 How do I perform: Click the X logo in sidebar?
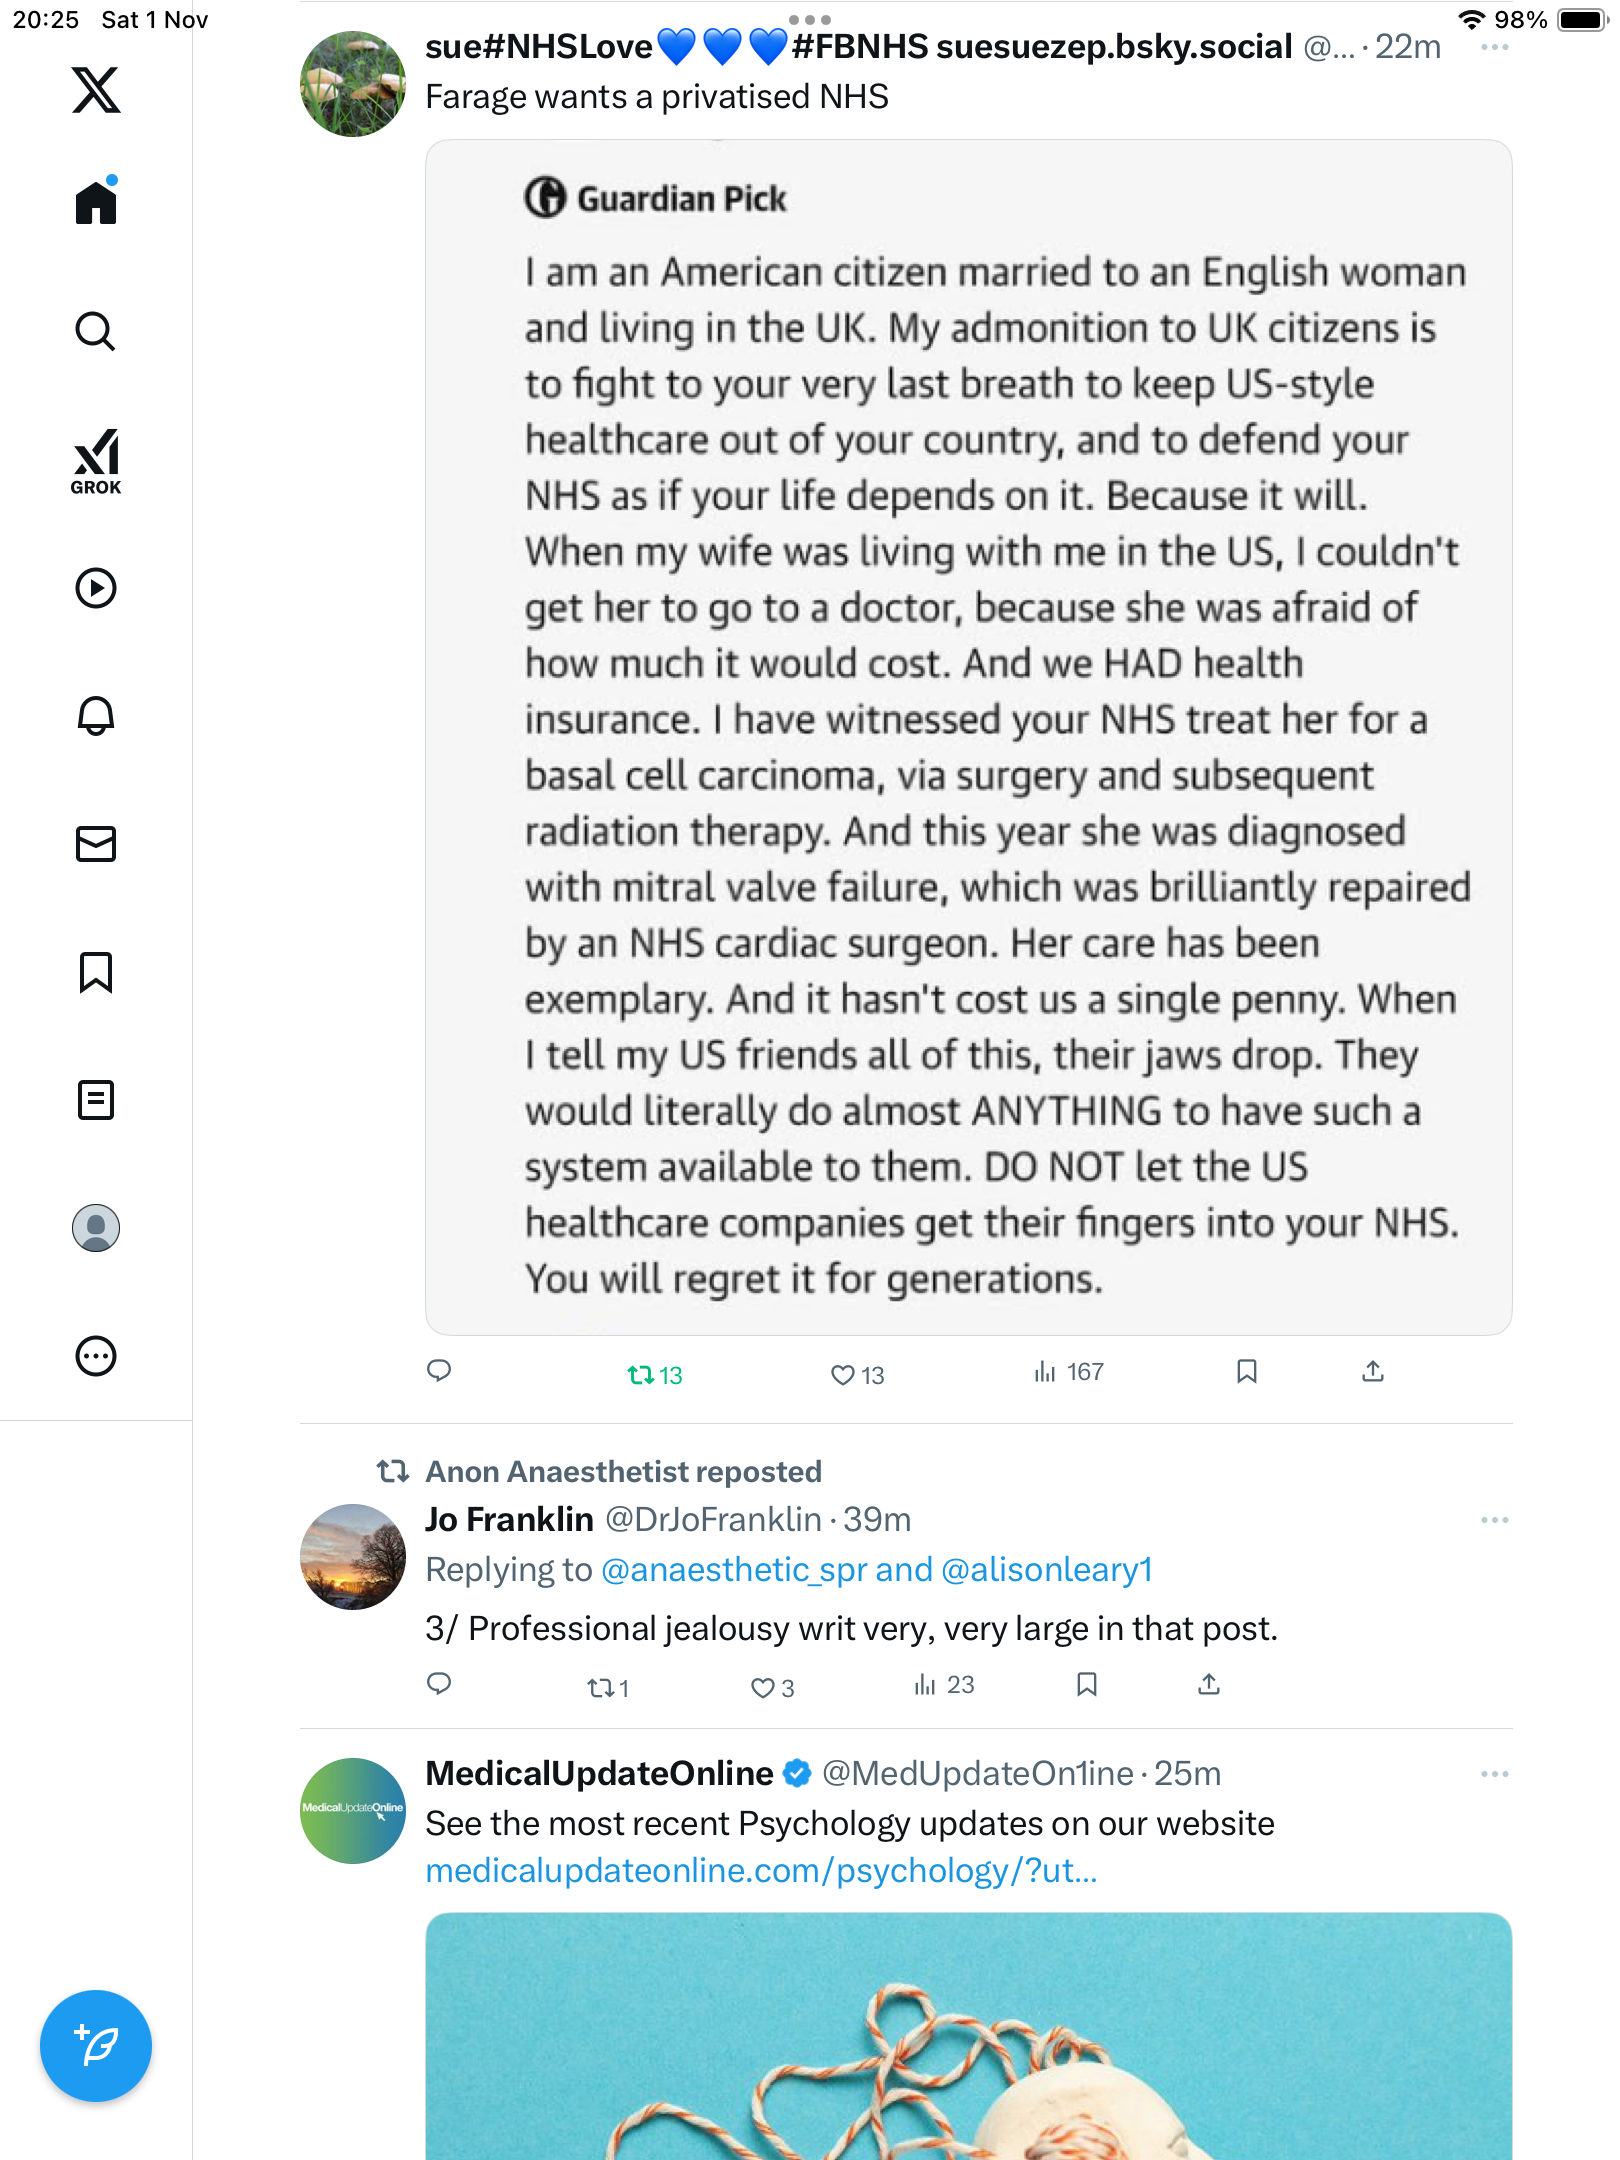click(x=96, y=90)
